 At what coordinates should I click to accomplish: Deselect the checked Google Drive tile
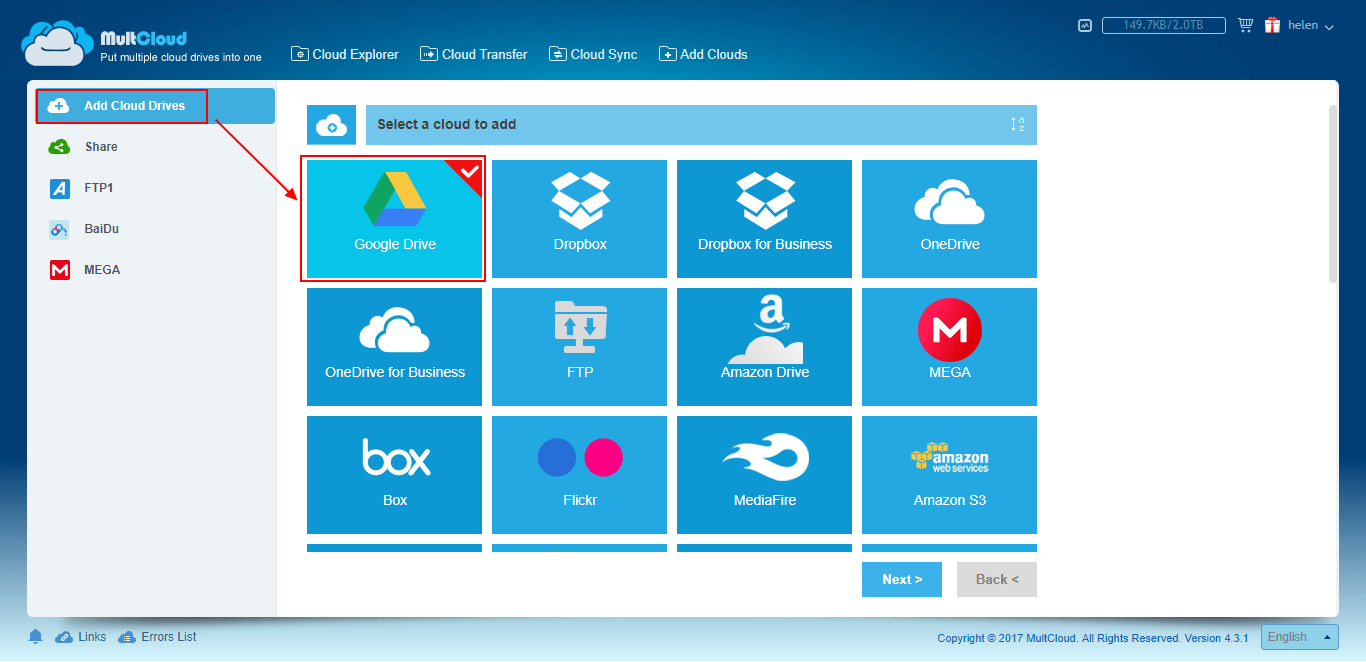point(394,219)
